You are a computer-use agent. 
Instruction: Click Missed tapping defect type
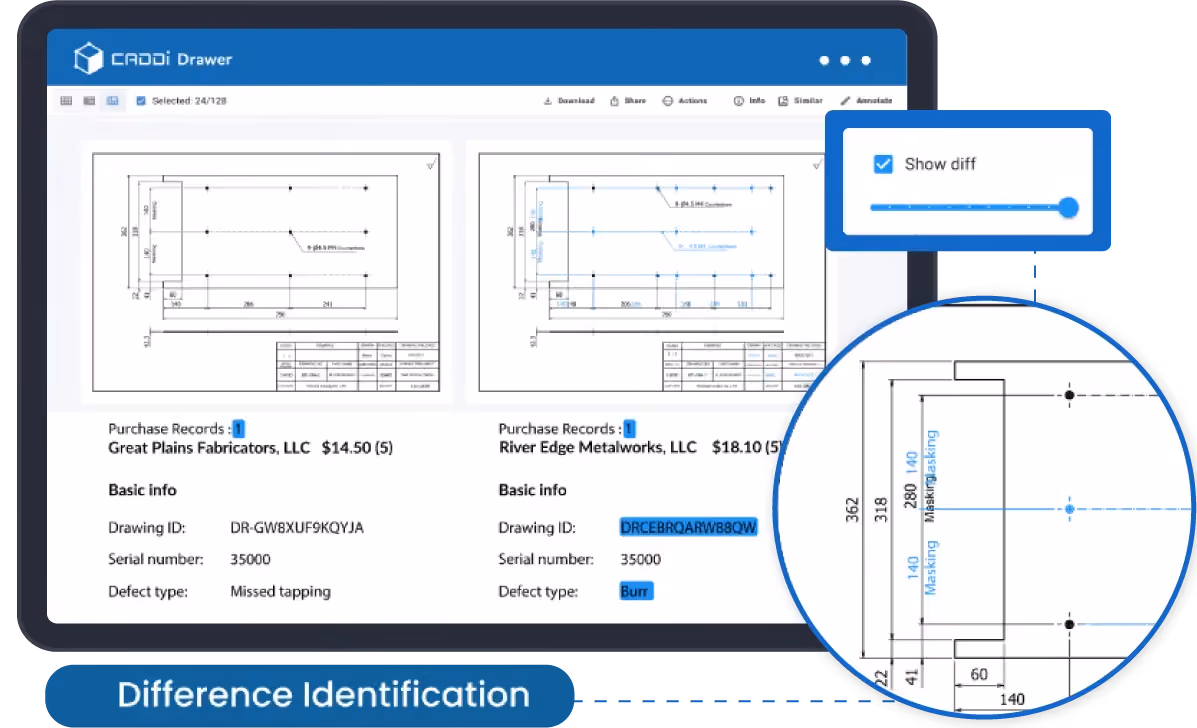(x=280, y=591)
